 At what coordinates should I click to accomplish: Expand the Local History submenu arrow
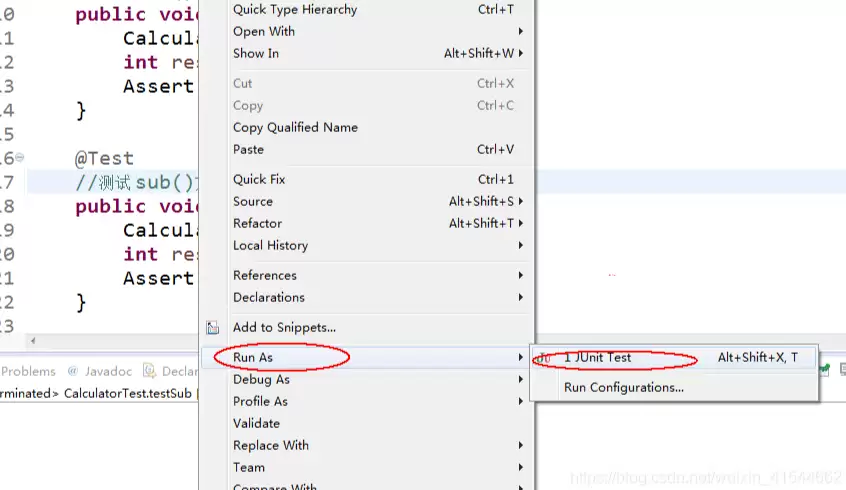[521, 246]
